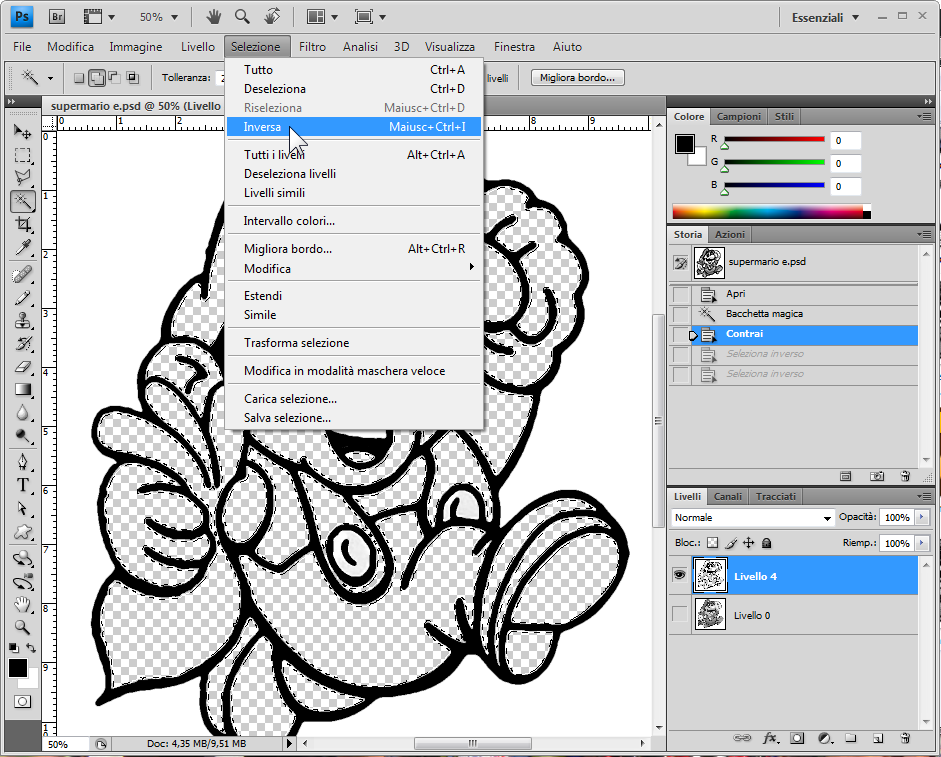Delete layer using Livelli trash icon
Screen dimensions: 941x757
[x=905, y=738]
